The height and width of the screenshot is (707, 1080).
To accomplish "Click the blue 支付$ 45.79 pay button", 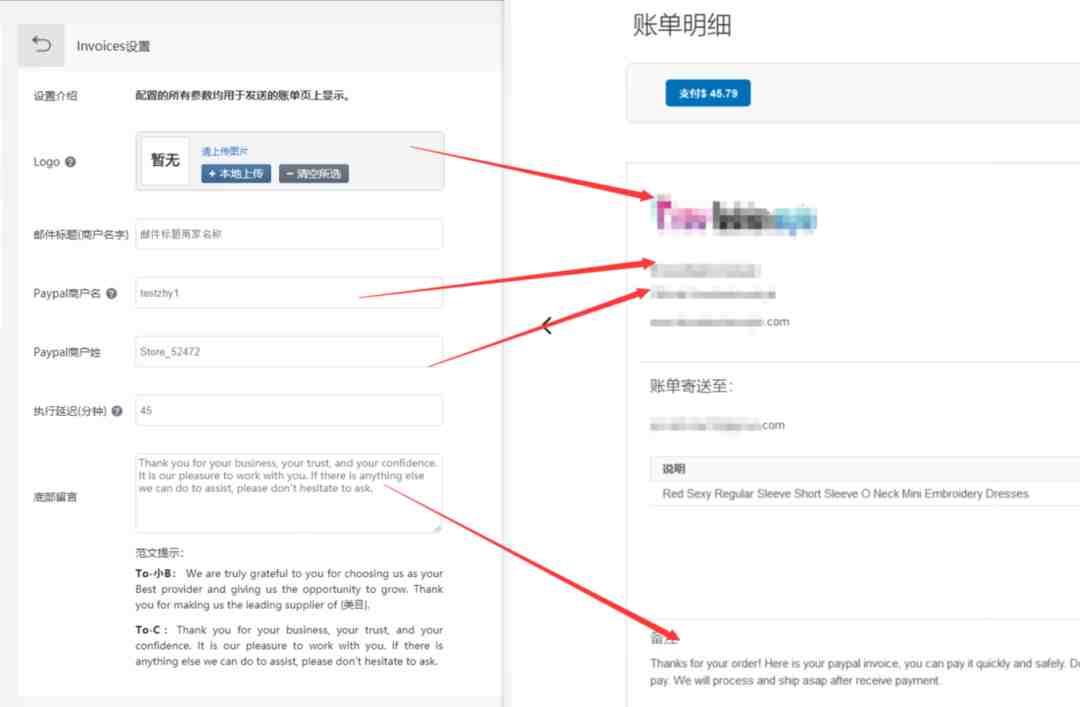I will [x=708, y=93].
